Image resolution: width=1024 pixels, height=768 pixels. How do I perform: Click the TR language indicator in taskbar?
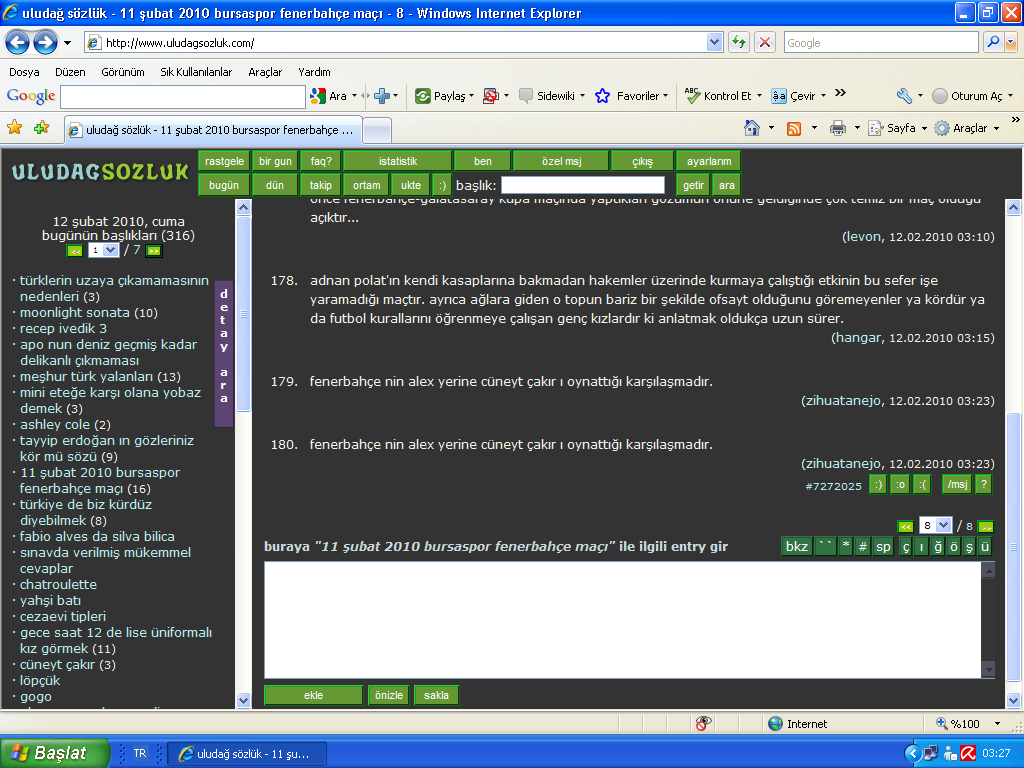(140, 754)
